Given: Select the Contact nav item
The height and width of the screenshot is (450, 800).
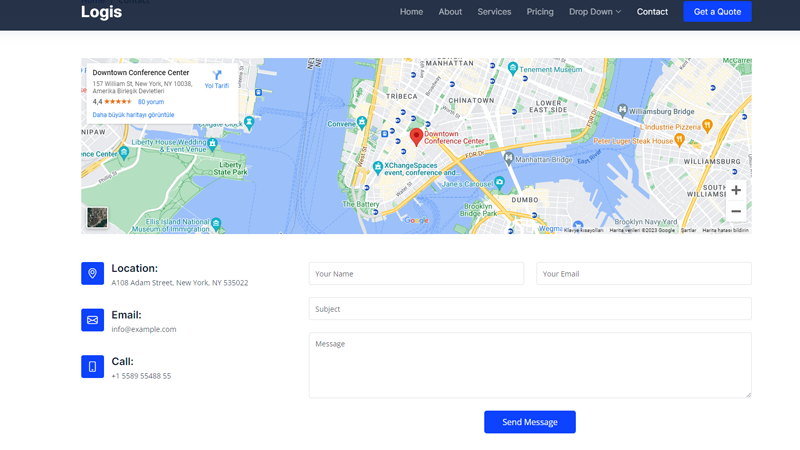Looking at the screenshot, I should (x=652, y=12).
